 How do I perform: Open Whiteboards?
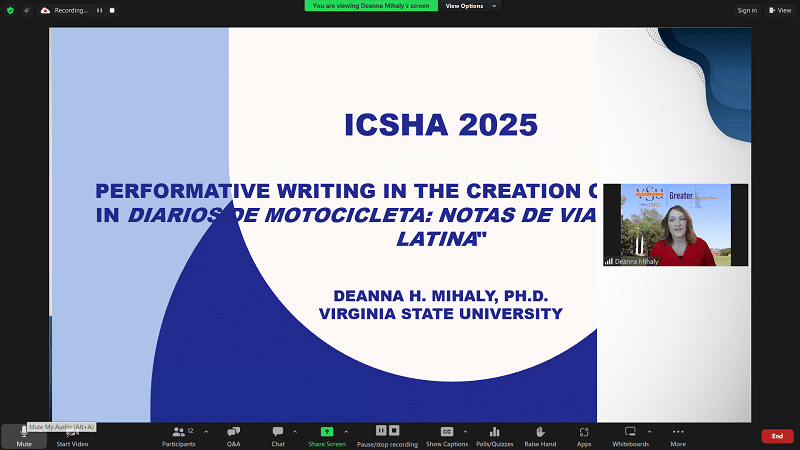[x=630, y=434]
